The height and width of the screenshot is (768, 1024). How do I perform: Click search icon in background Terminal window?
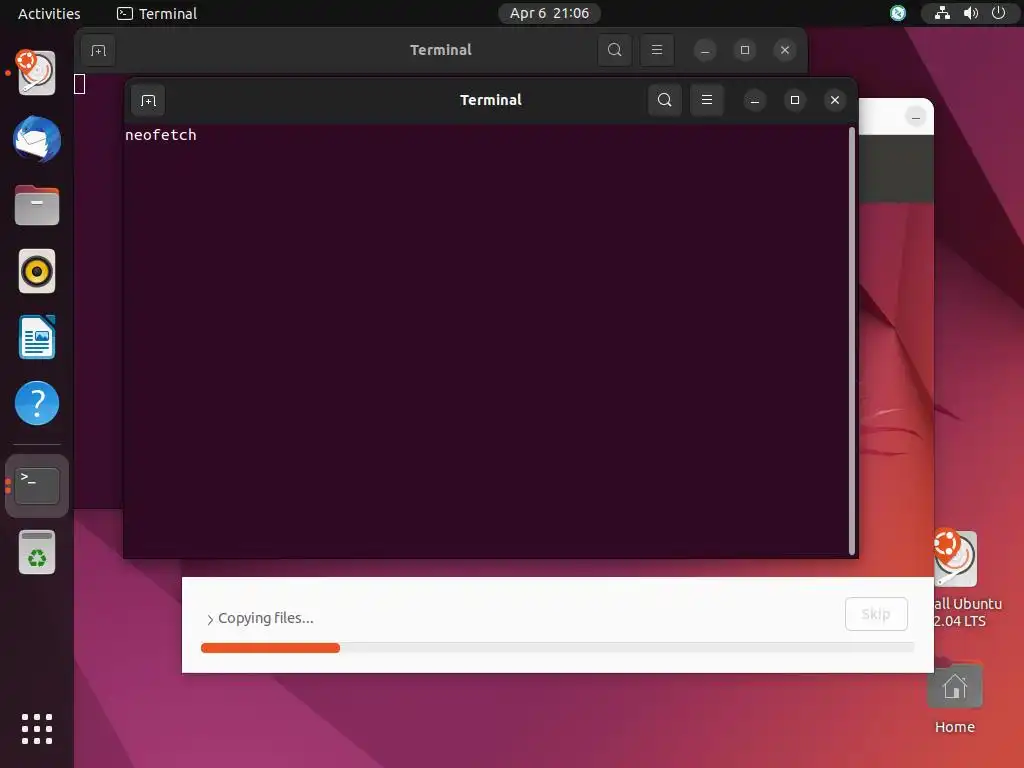pyautogui.click(x=615, y=50)
